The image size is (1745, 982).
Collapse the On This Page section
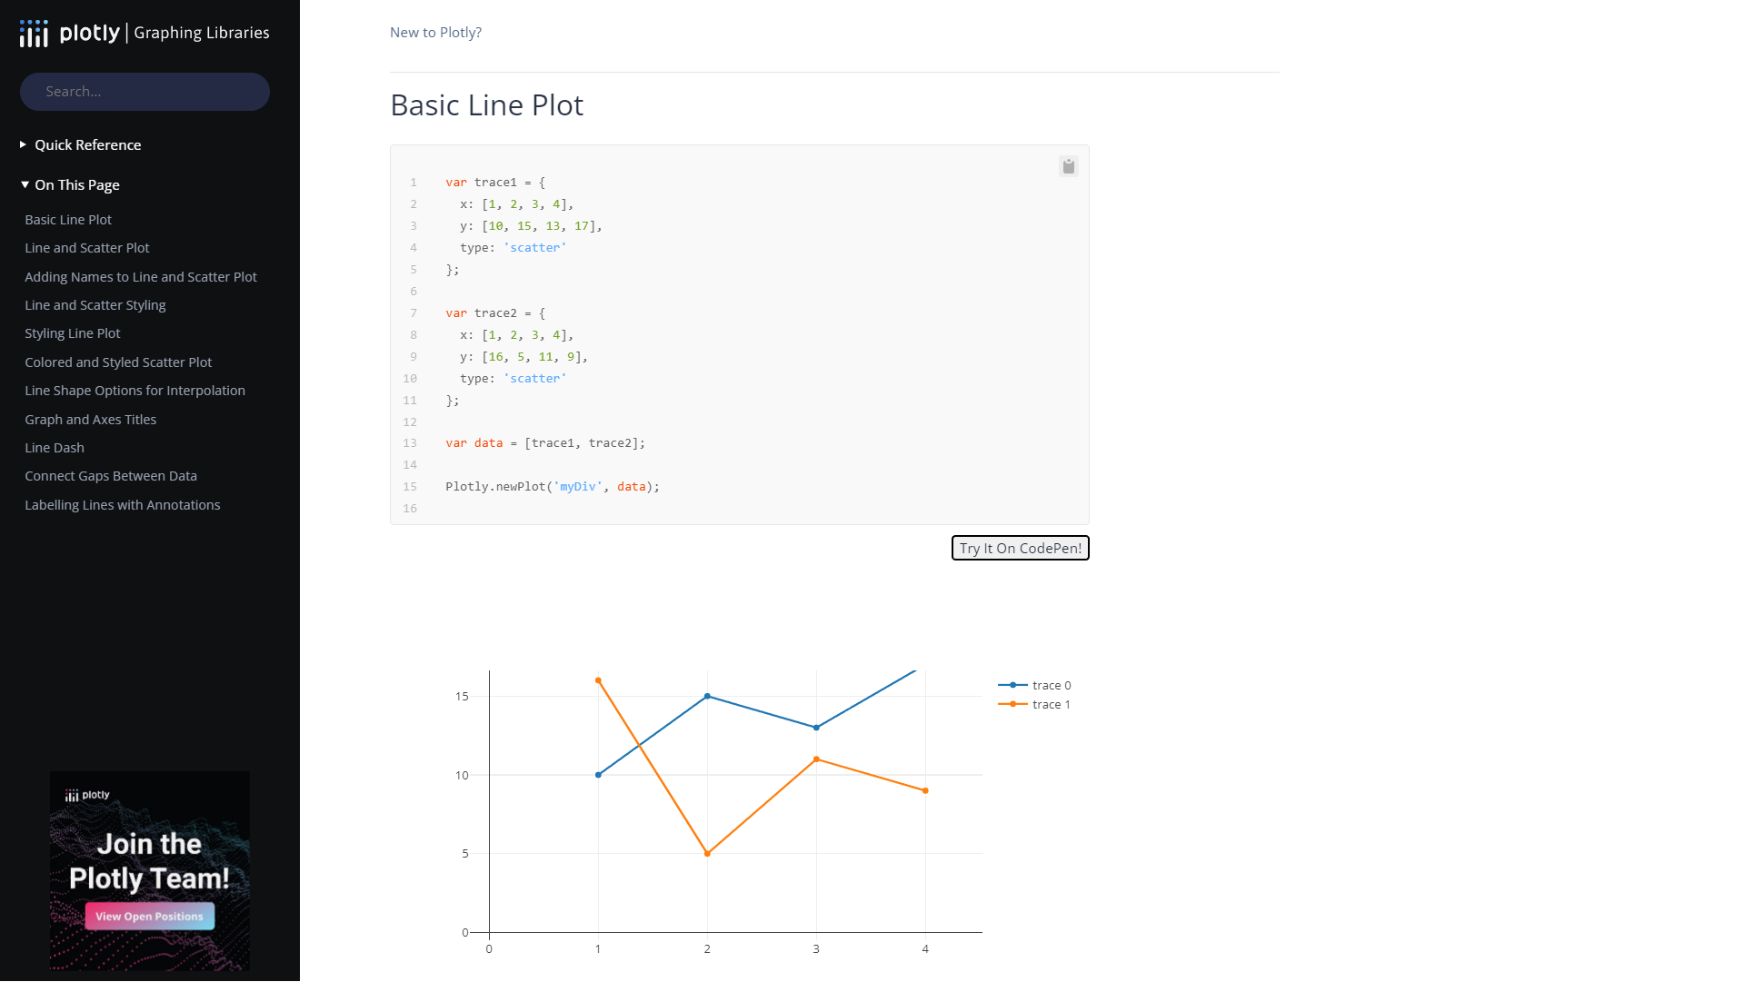[77, 184]
